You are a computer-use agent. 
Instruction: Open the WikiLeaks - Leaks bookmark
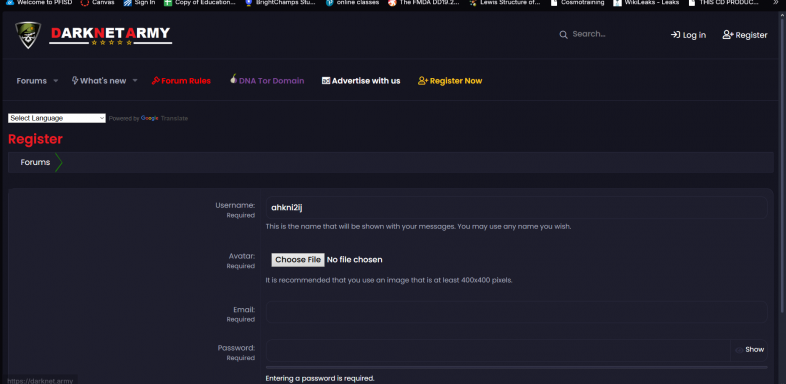646,3
